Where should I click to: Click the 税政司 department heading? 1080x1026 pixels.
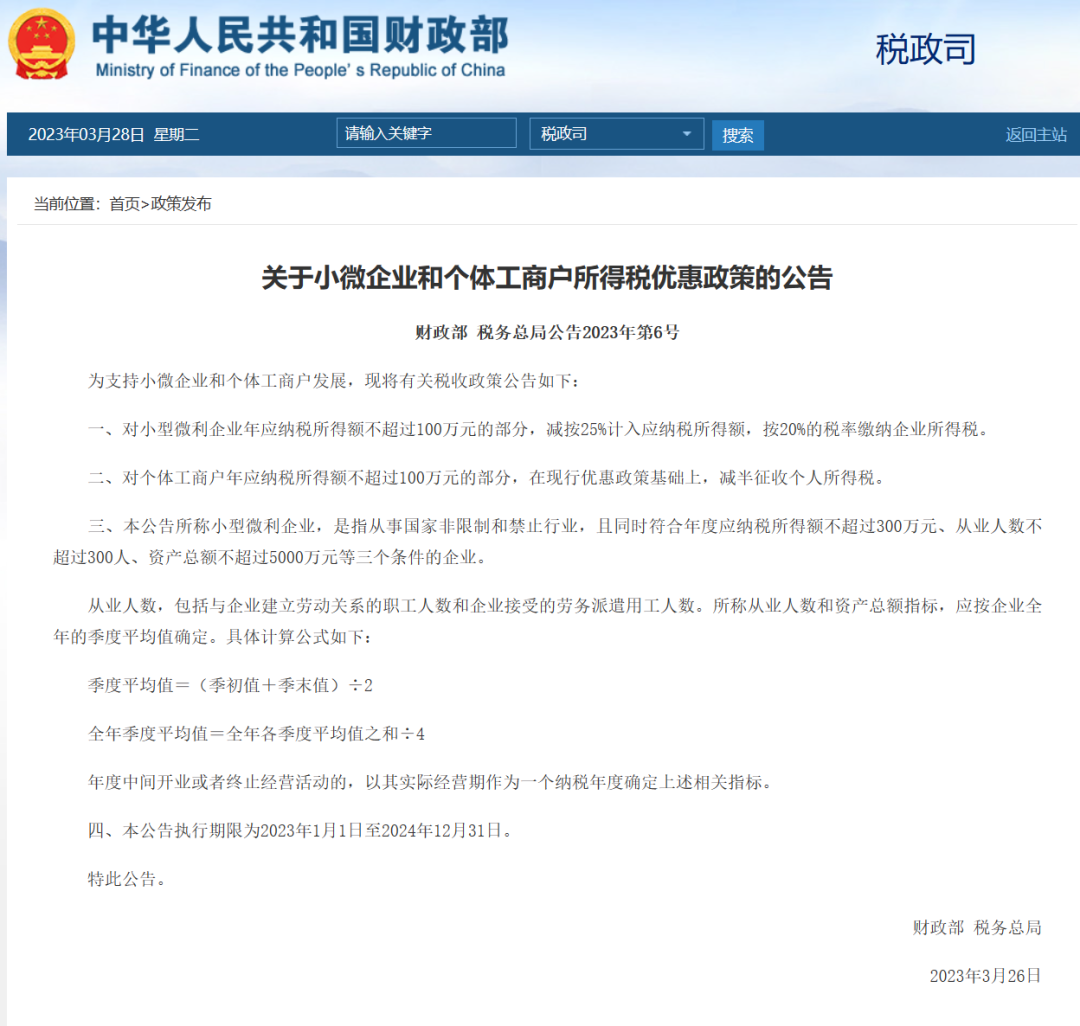click(x=926, y=50)
